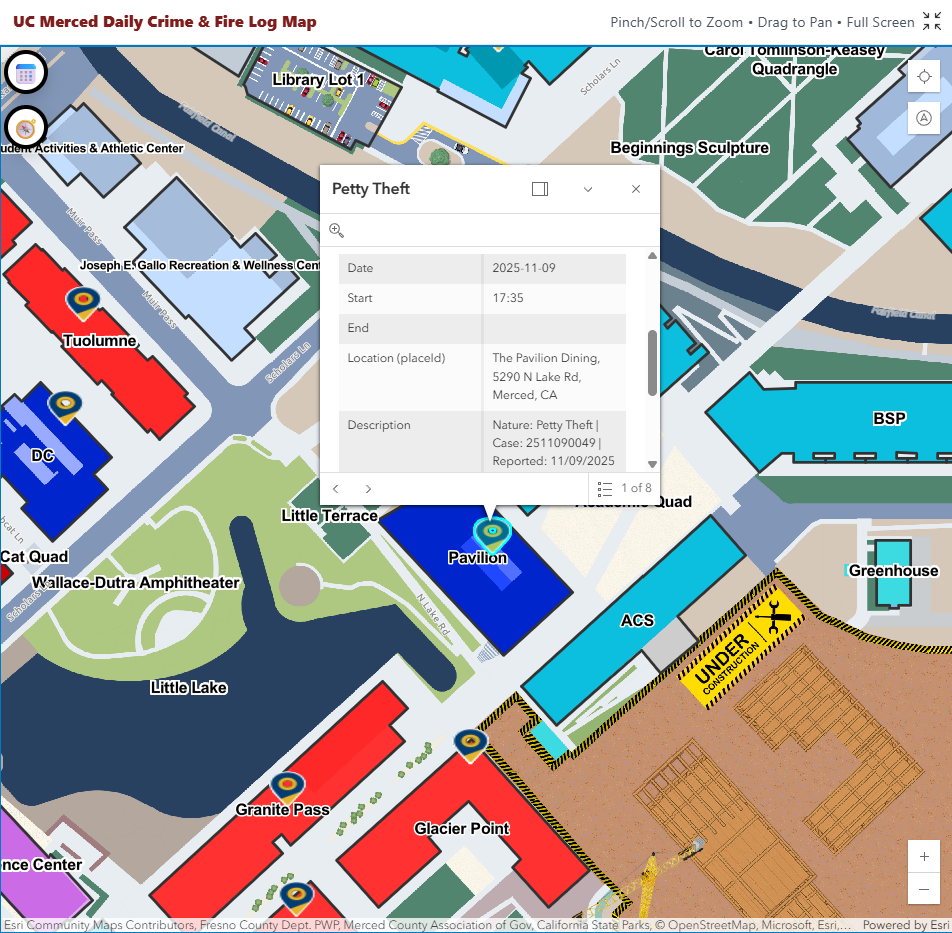Advance to next record with right chevron
Image resolution: width=952 pixels, height=933 pixels.
[367, 489]
